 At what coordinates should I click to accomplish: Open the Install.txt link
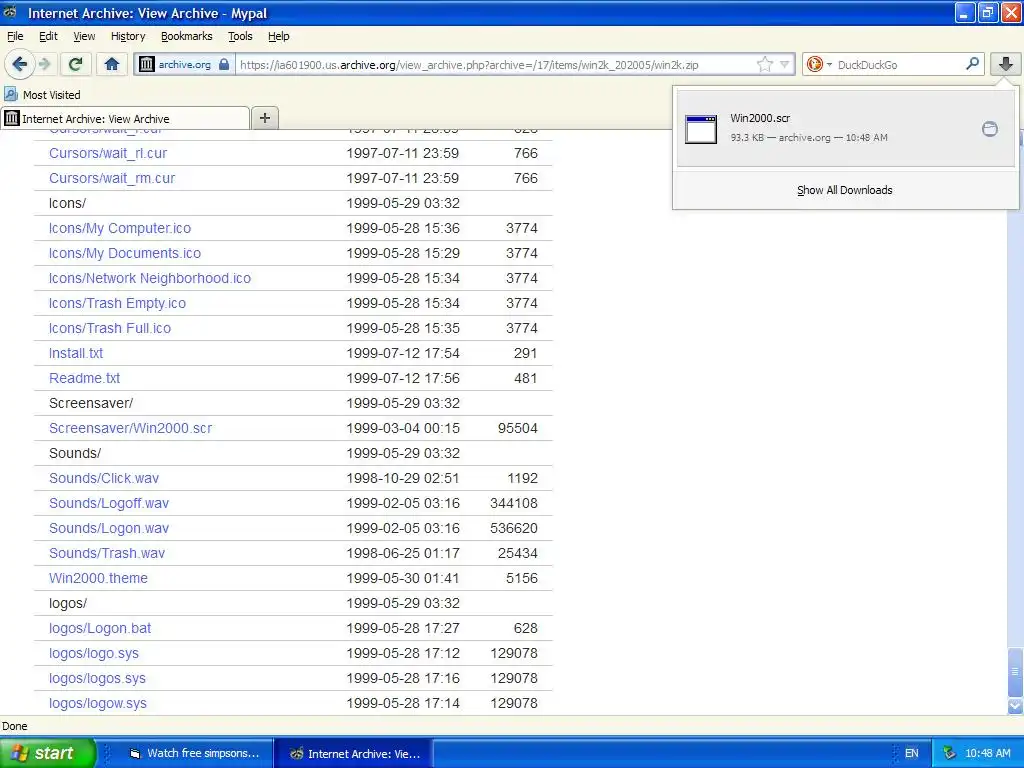pyautogui.click(x=76, y=353)
